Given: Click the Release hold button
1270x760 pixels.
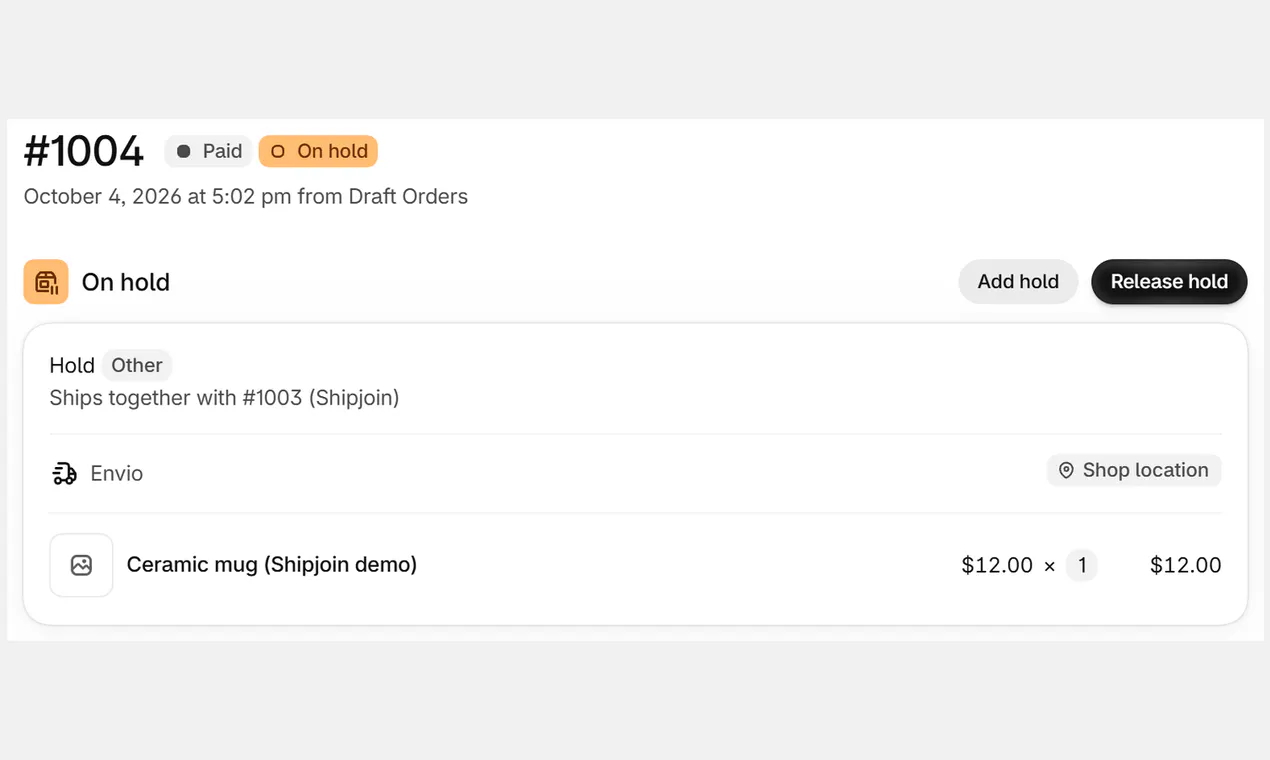Looking at the screenshot, I should [x=1169, y=282].
